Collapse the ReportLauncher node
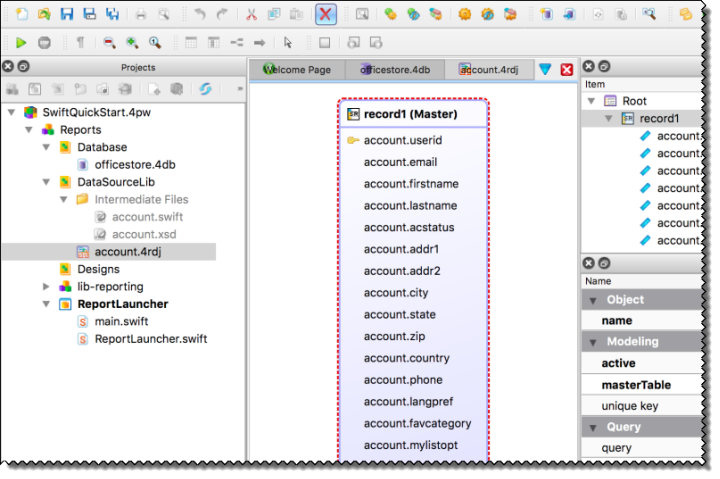720x479 pixels. 46,304
